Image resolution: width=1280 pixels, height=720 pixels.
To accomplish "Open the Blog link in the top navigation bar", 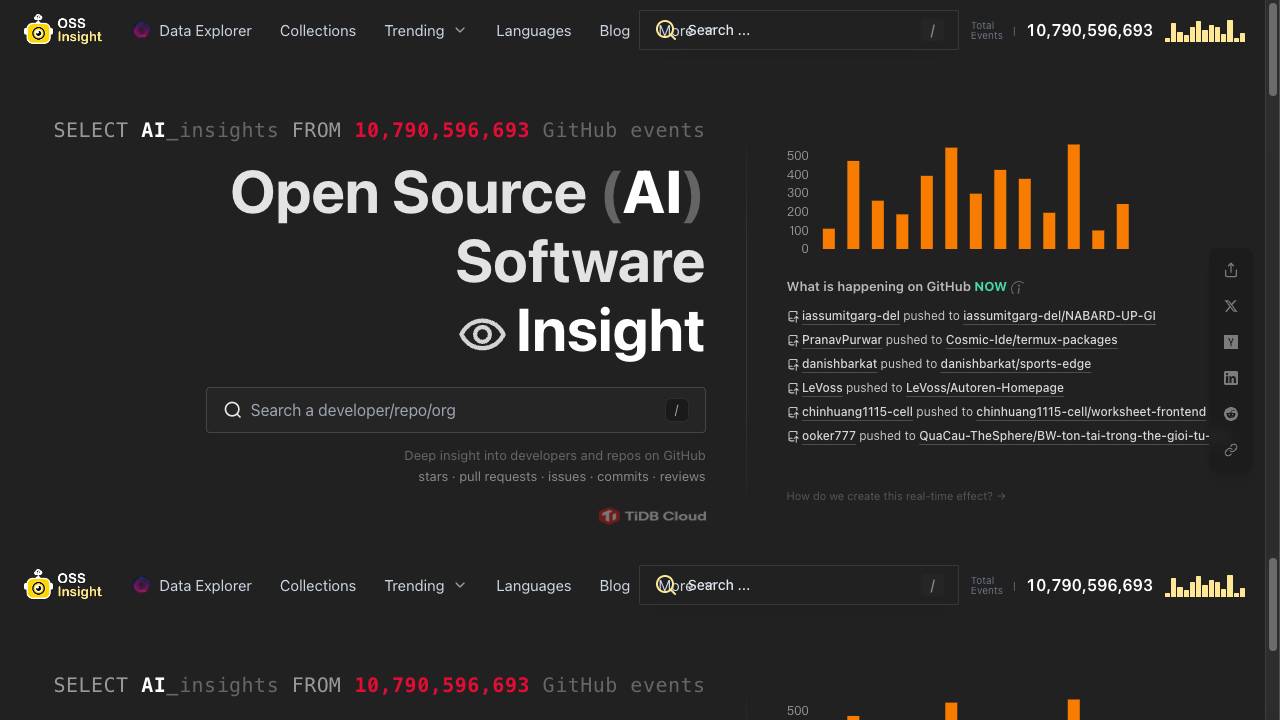I will 614,30.
